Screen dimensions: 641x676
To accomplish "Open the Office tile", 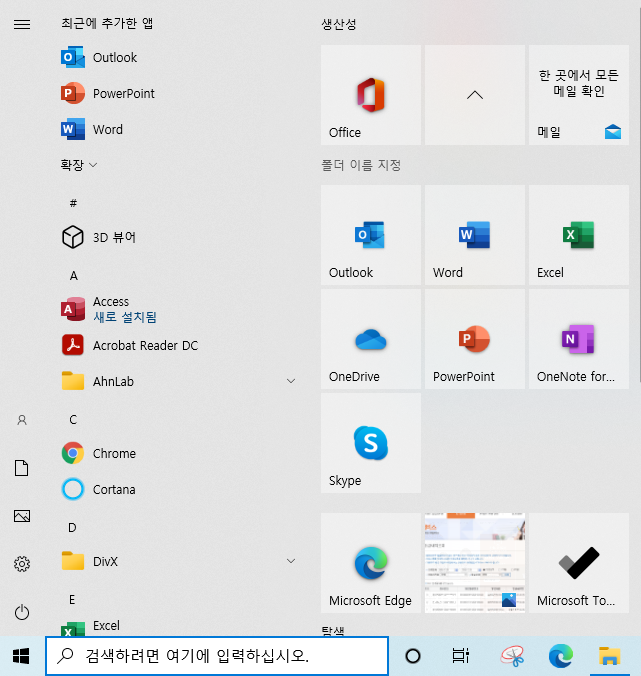I will point(371,95).
